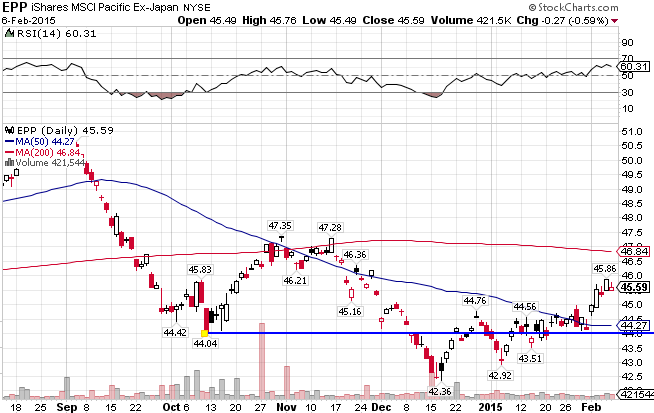Click the red down-arrow change indicator
Image resolution: width=654 pixels, height=413 pixels.
pos(615,21)
